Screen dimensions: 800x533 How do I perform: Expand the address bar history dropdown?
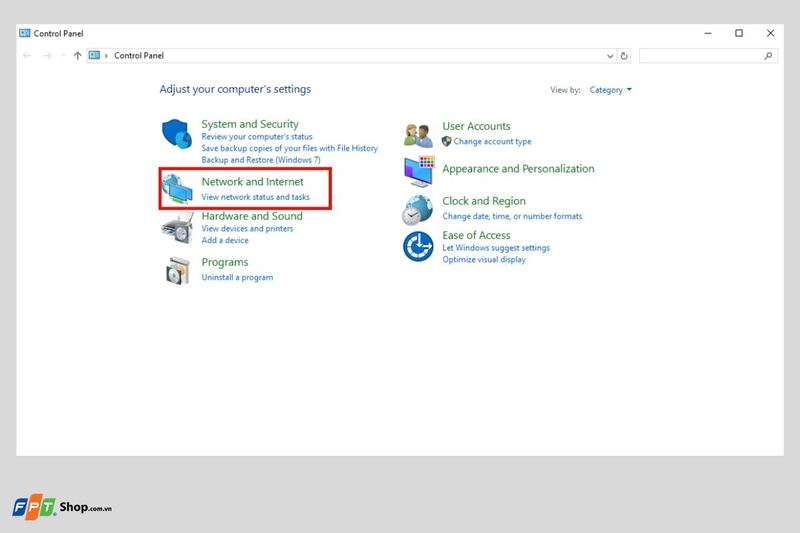pyautogui.click(x=610, y=56)
